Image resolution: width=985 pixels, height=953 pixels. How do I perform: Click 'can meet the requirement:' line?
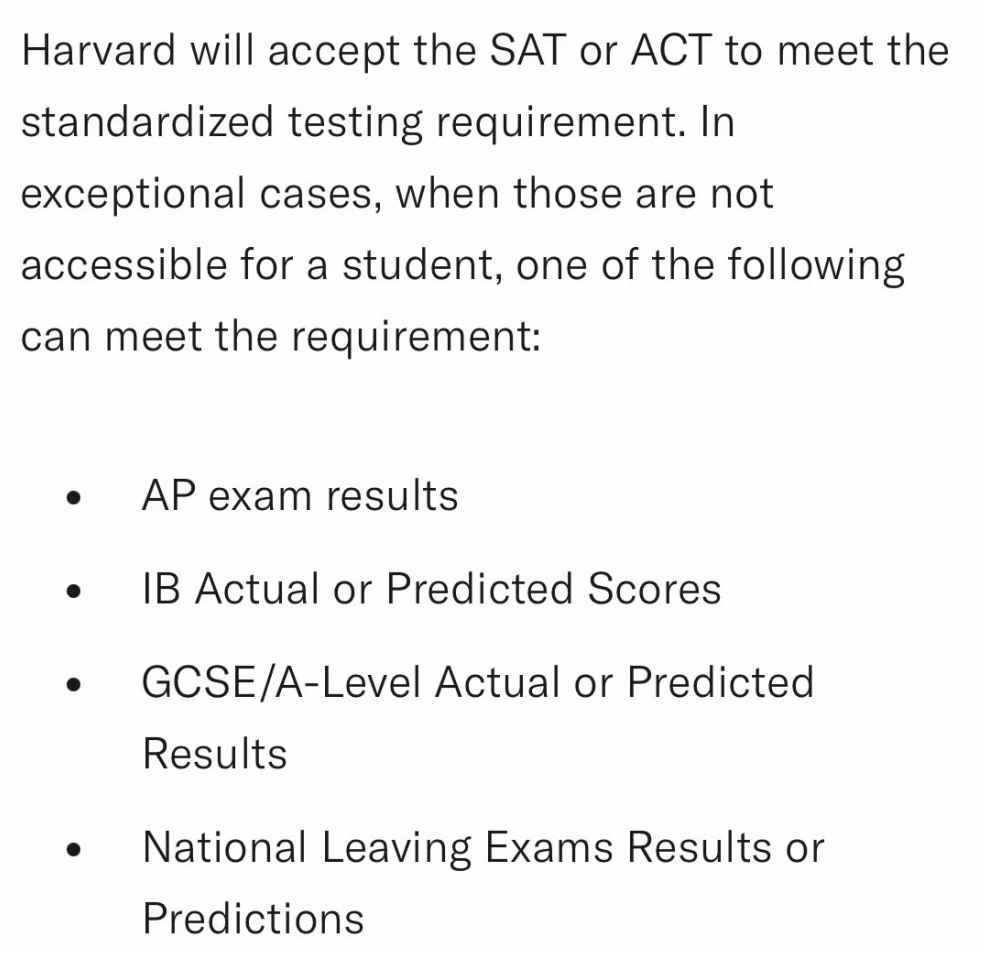(x=281, y=337)
